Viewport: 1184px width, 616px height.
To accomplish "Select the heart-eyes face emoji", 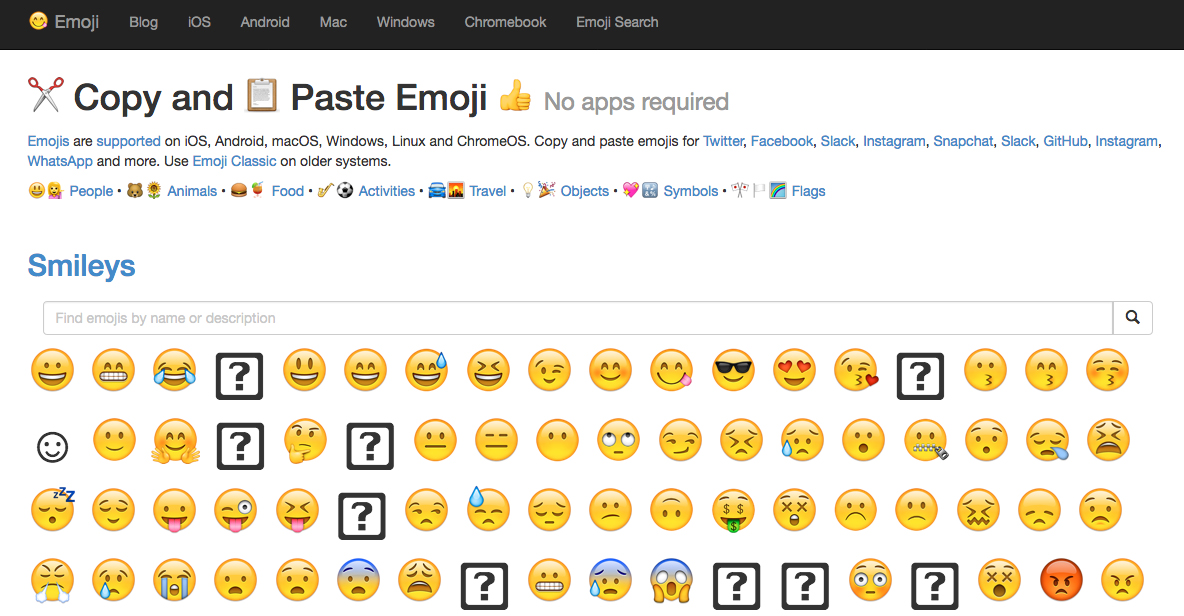I will [795, 372].
